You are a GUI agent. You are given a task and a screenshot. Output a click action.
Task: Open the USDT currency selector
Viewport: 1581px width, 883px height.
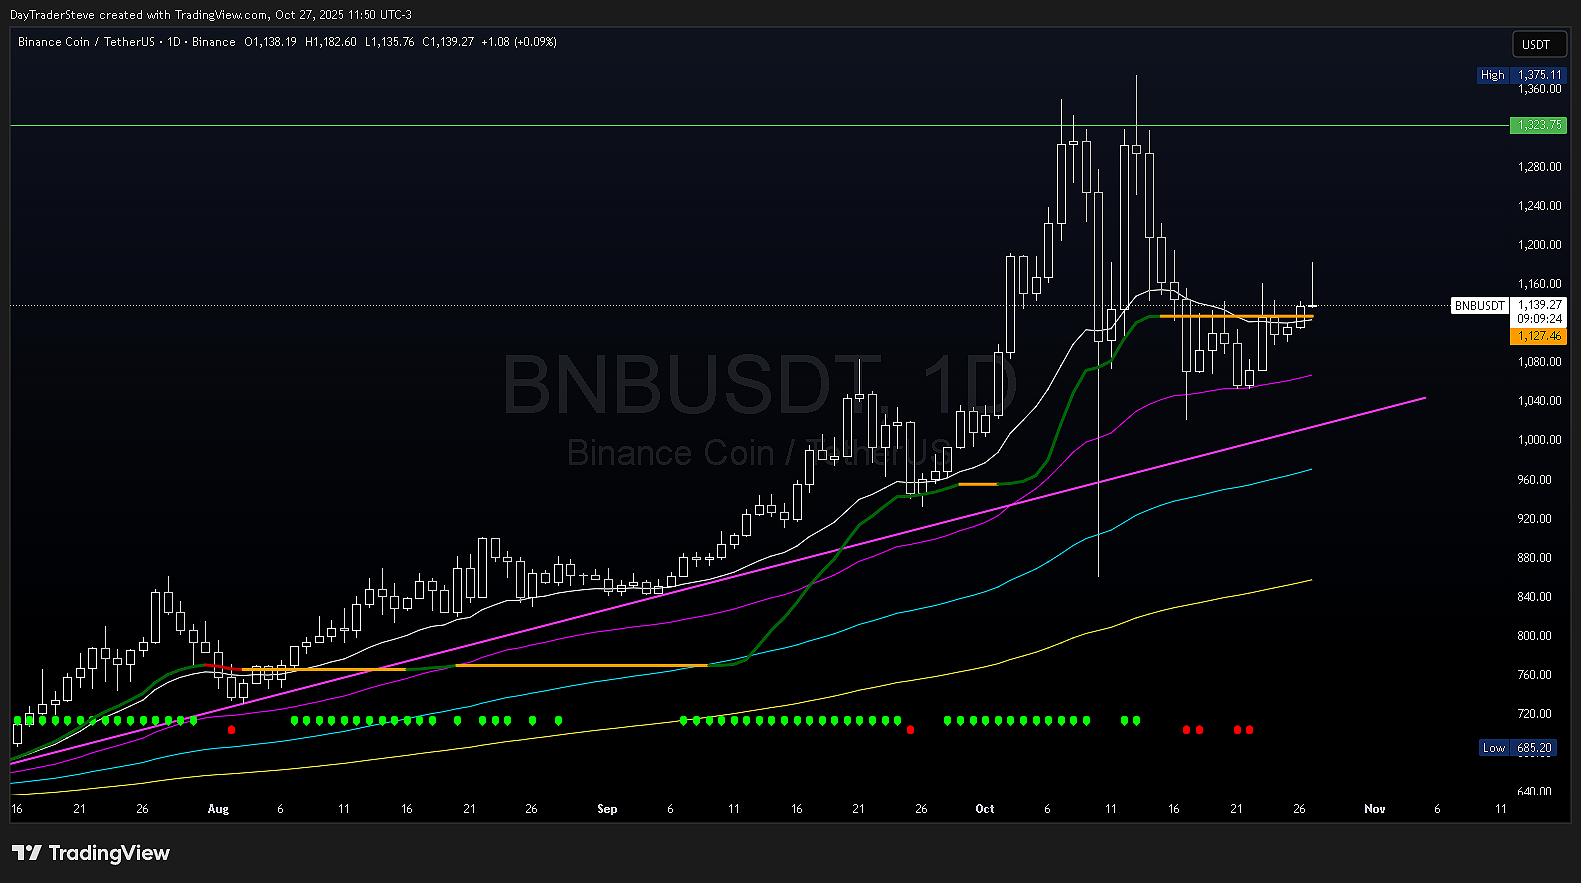pos(1537,44)
